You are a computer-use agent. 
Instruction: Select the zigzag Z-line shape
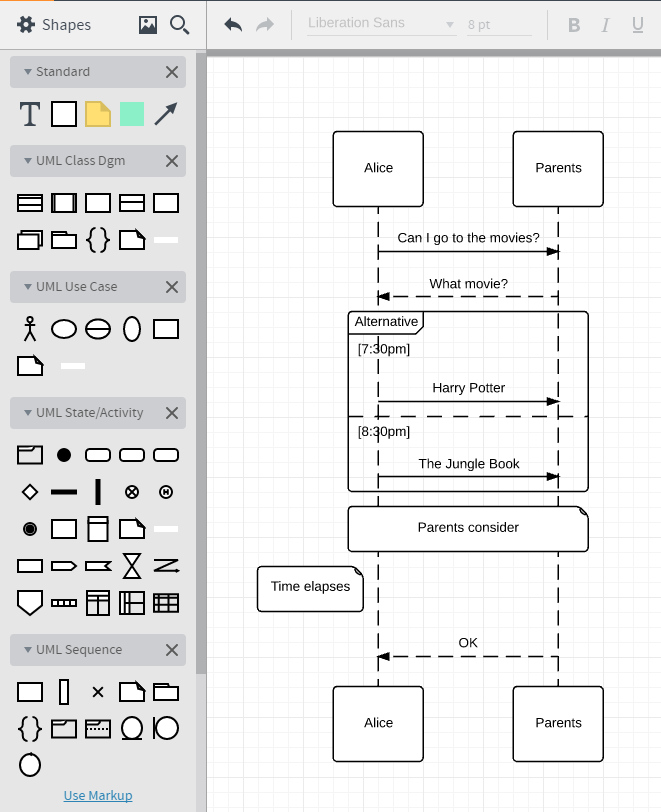166,566
